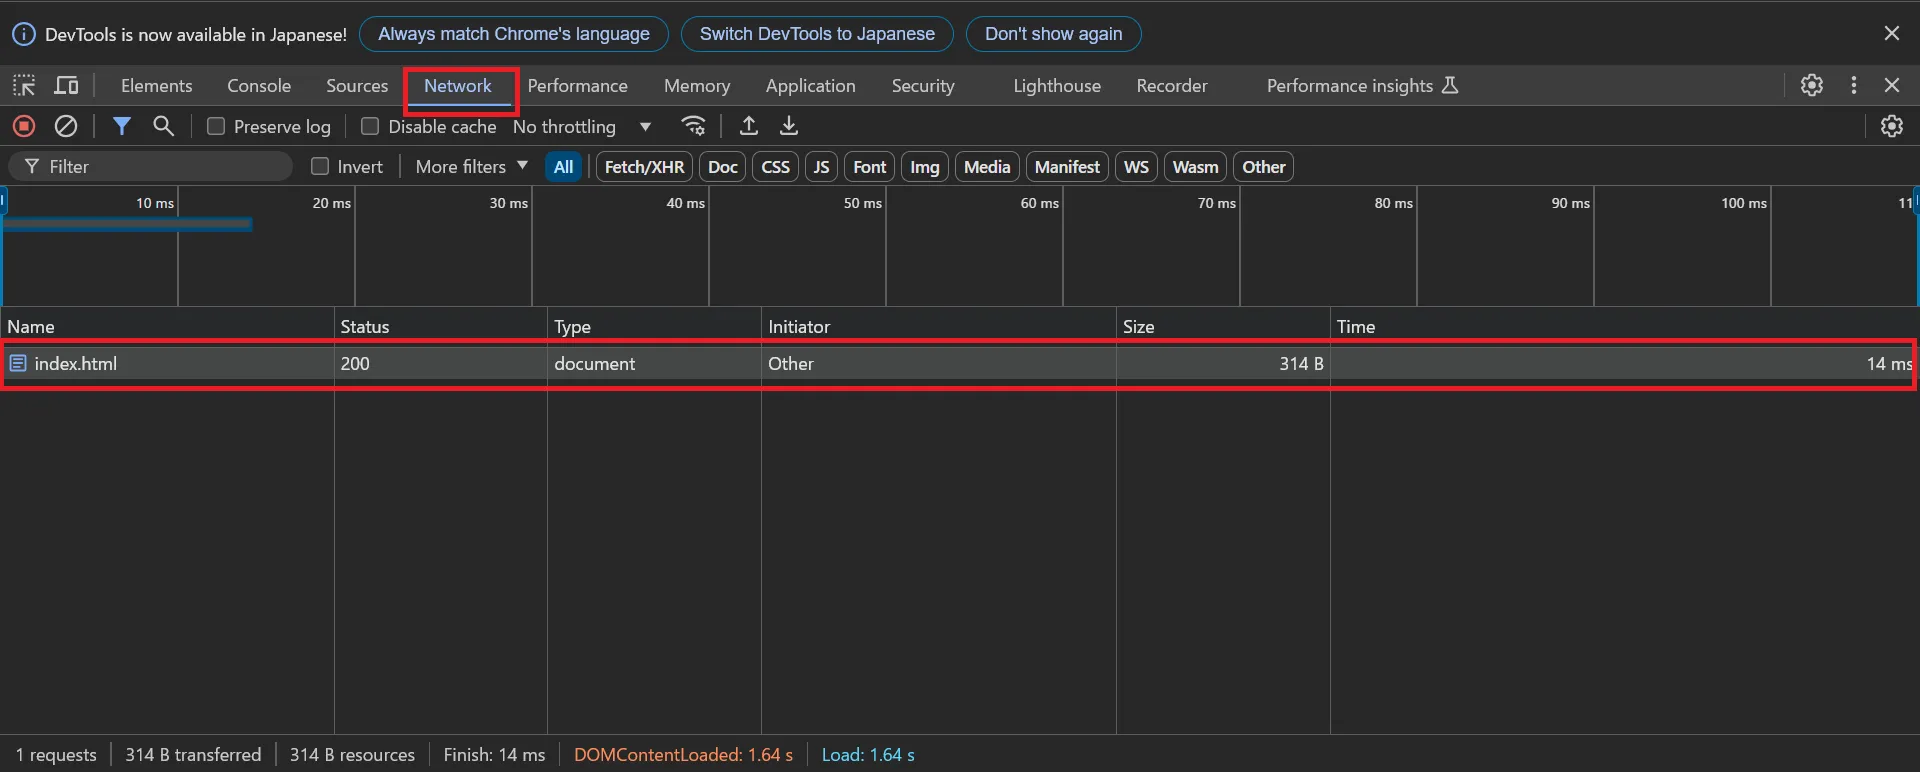Filter requests by CSS type
The width and height of the screenshot is (1920, 772).
776,167
